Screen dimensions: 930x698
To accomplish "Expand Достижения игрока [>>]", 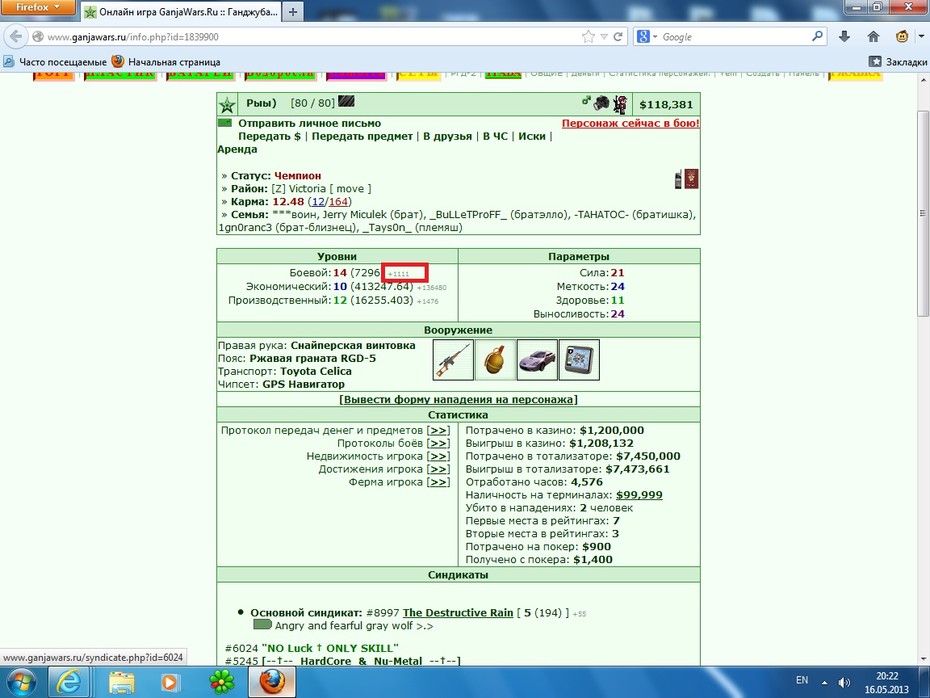I will 438,470.
